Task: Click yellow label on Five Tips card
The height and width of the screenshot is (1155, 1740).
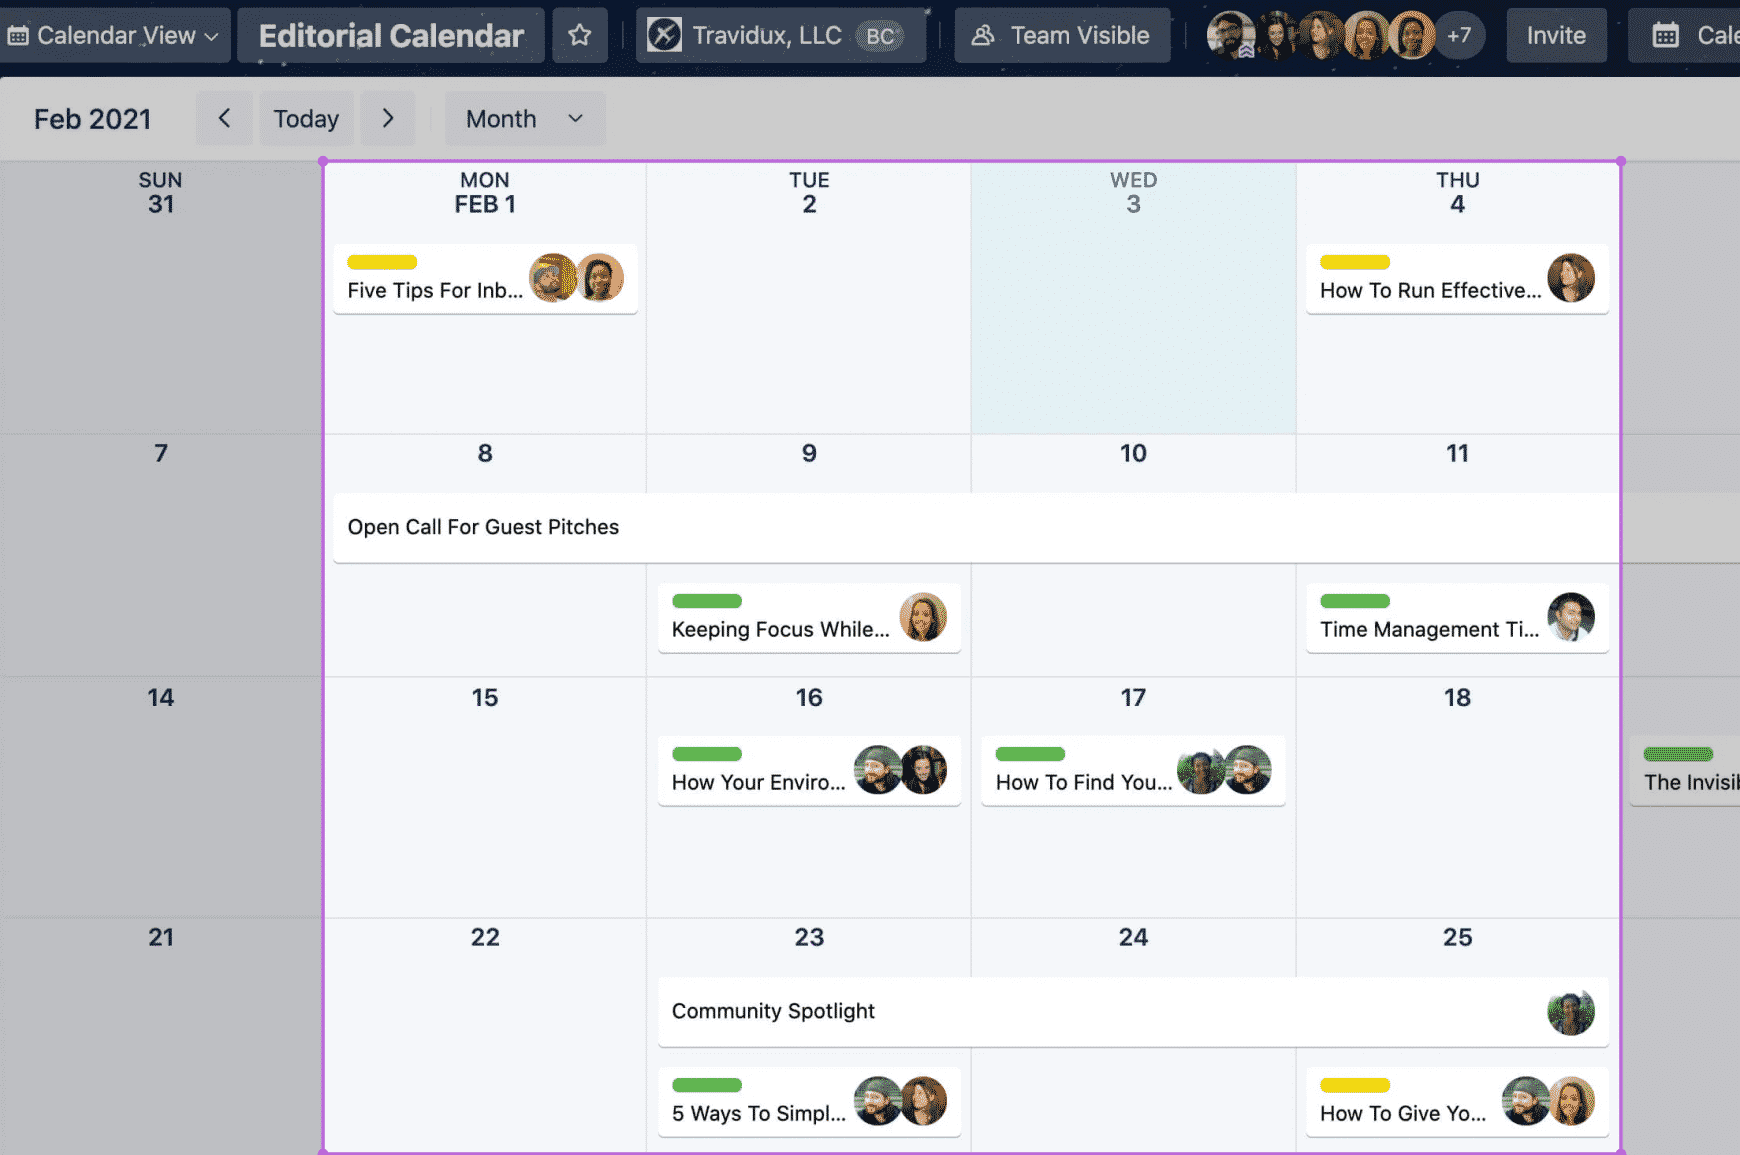Action: (382, 263)
